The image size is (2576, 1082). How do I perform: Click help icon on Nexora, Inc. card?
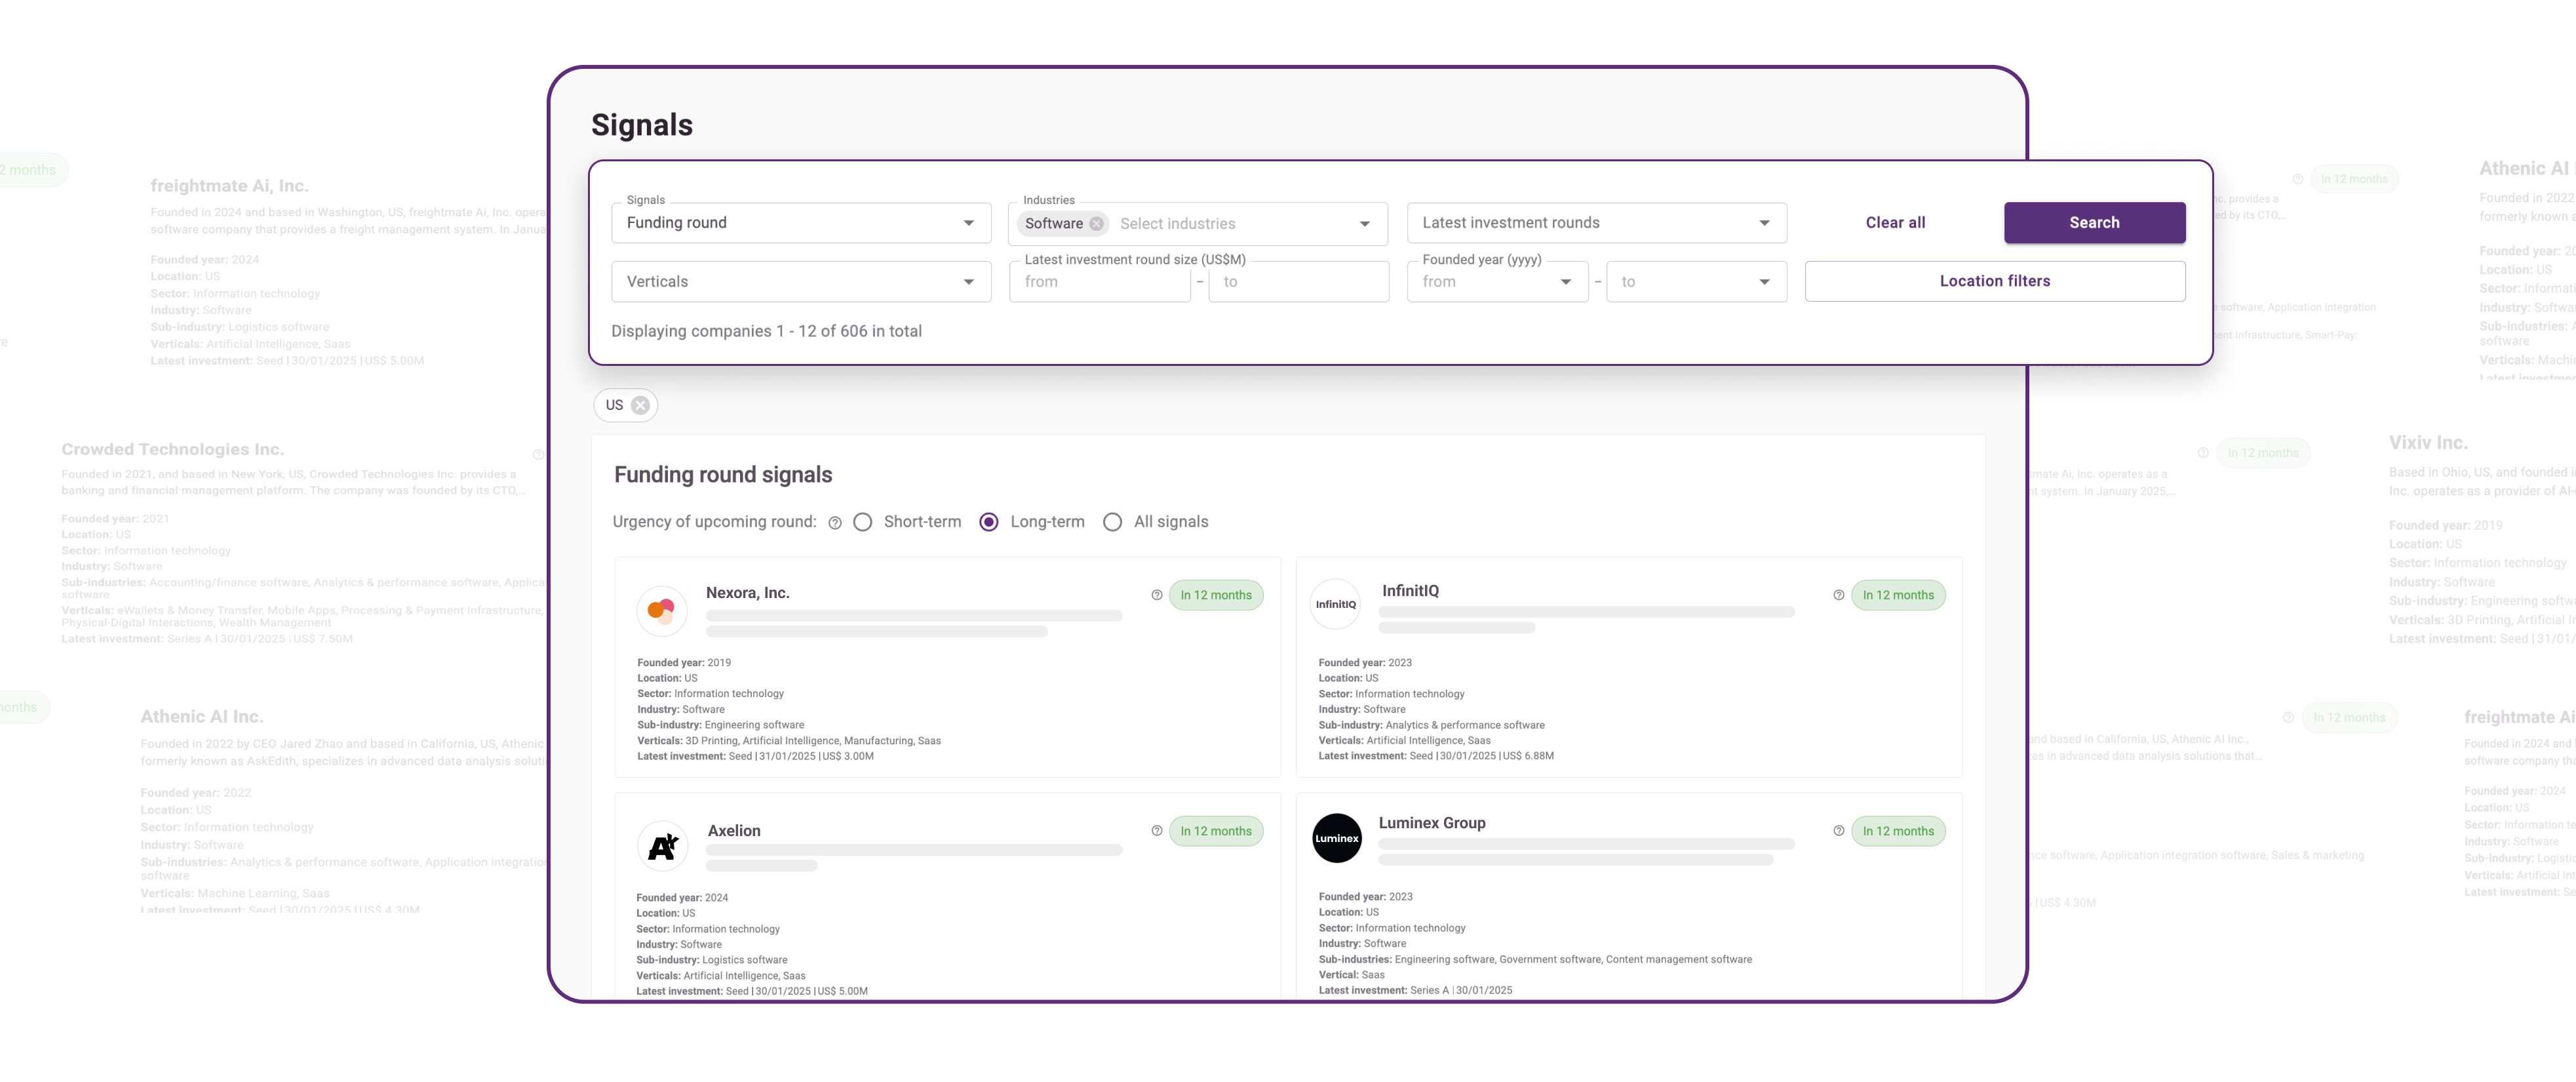pyautogui.click(x=1157, y=595)
